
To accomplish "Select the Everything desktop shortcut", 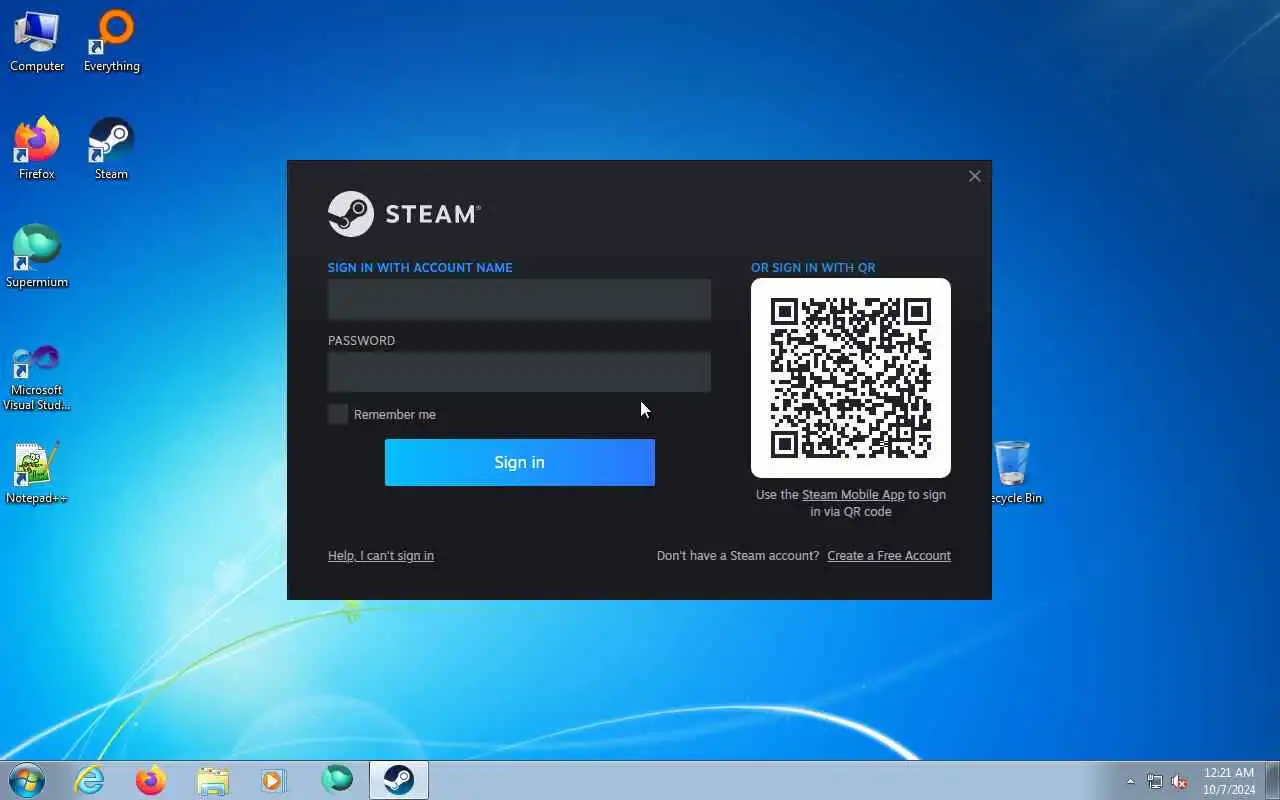I will click(x=112, y=41).
